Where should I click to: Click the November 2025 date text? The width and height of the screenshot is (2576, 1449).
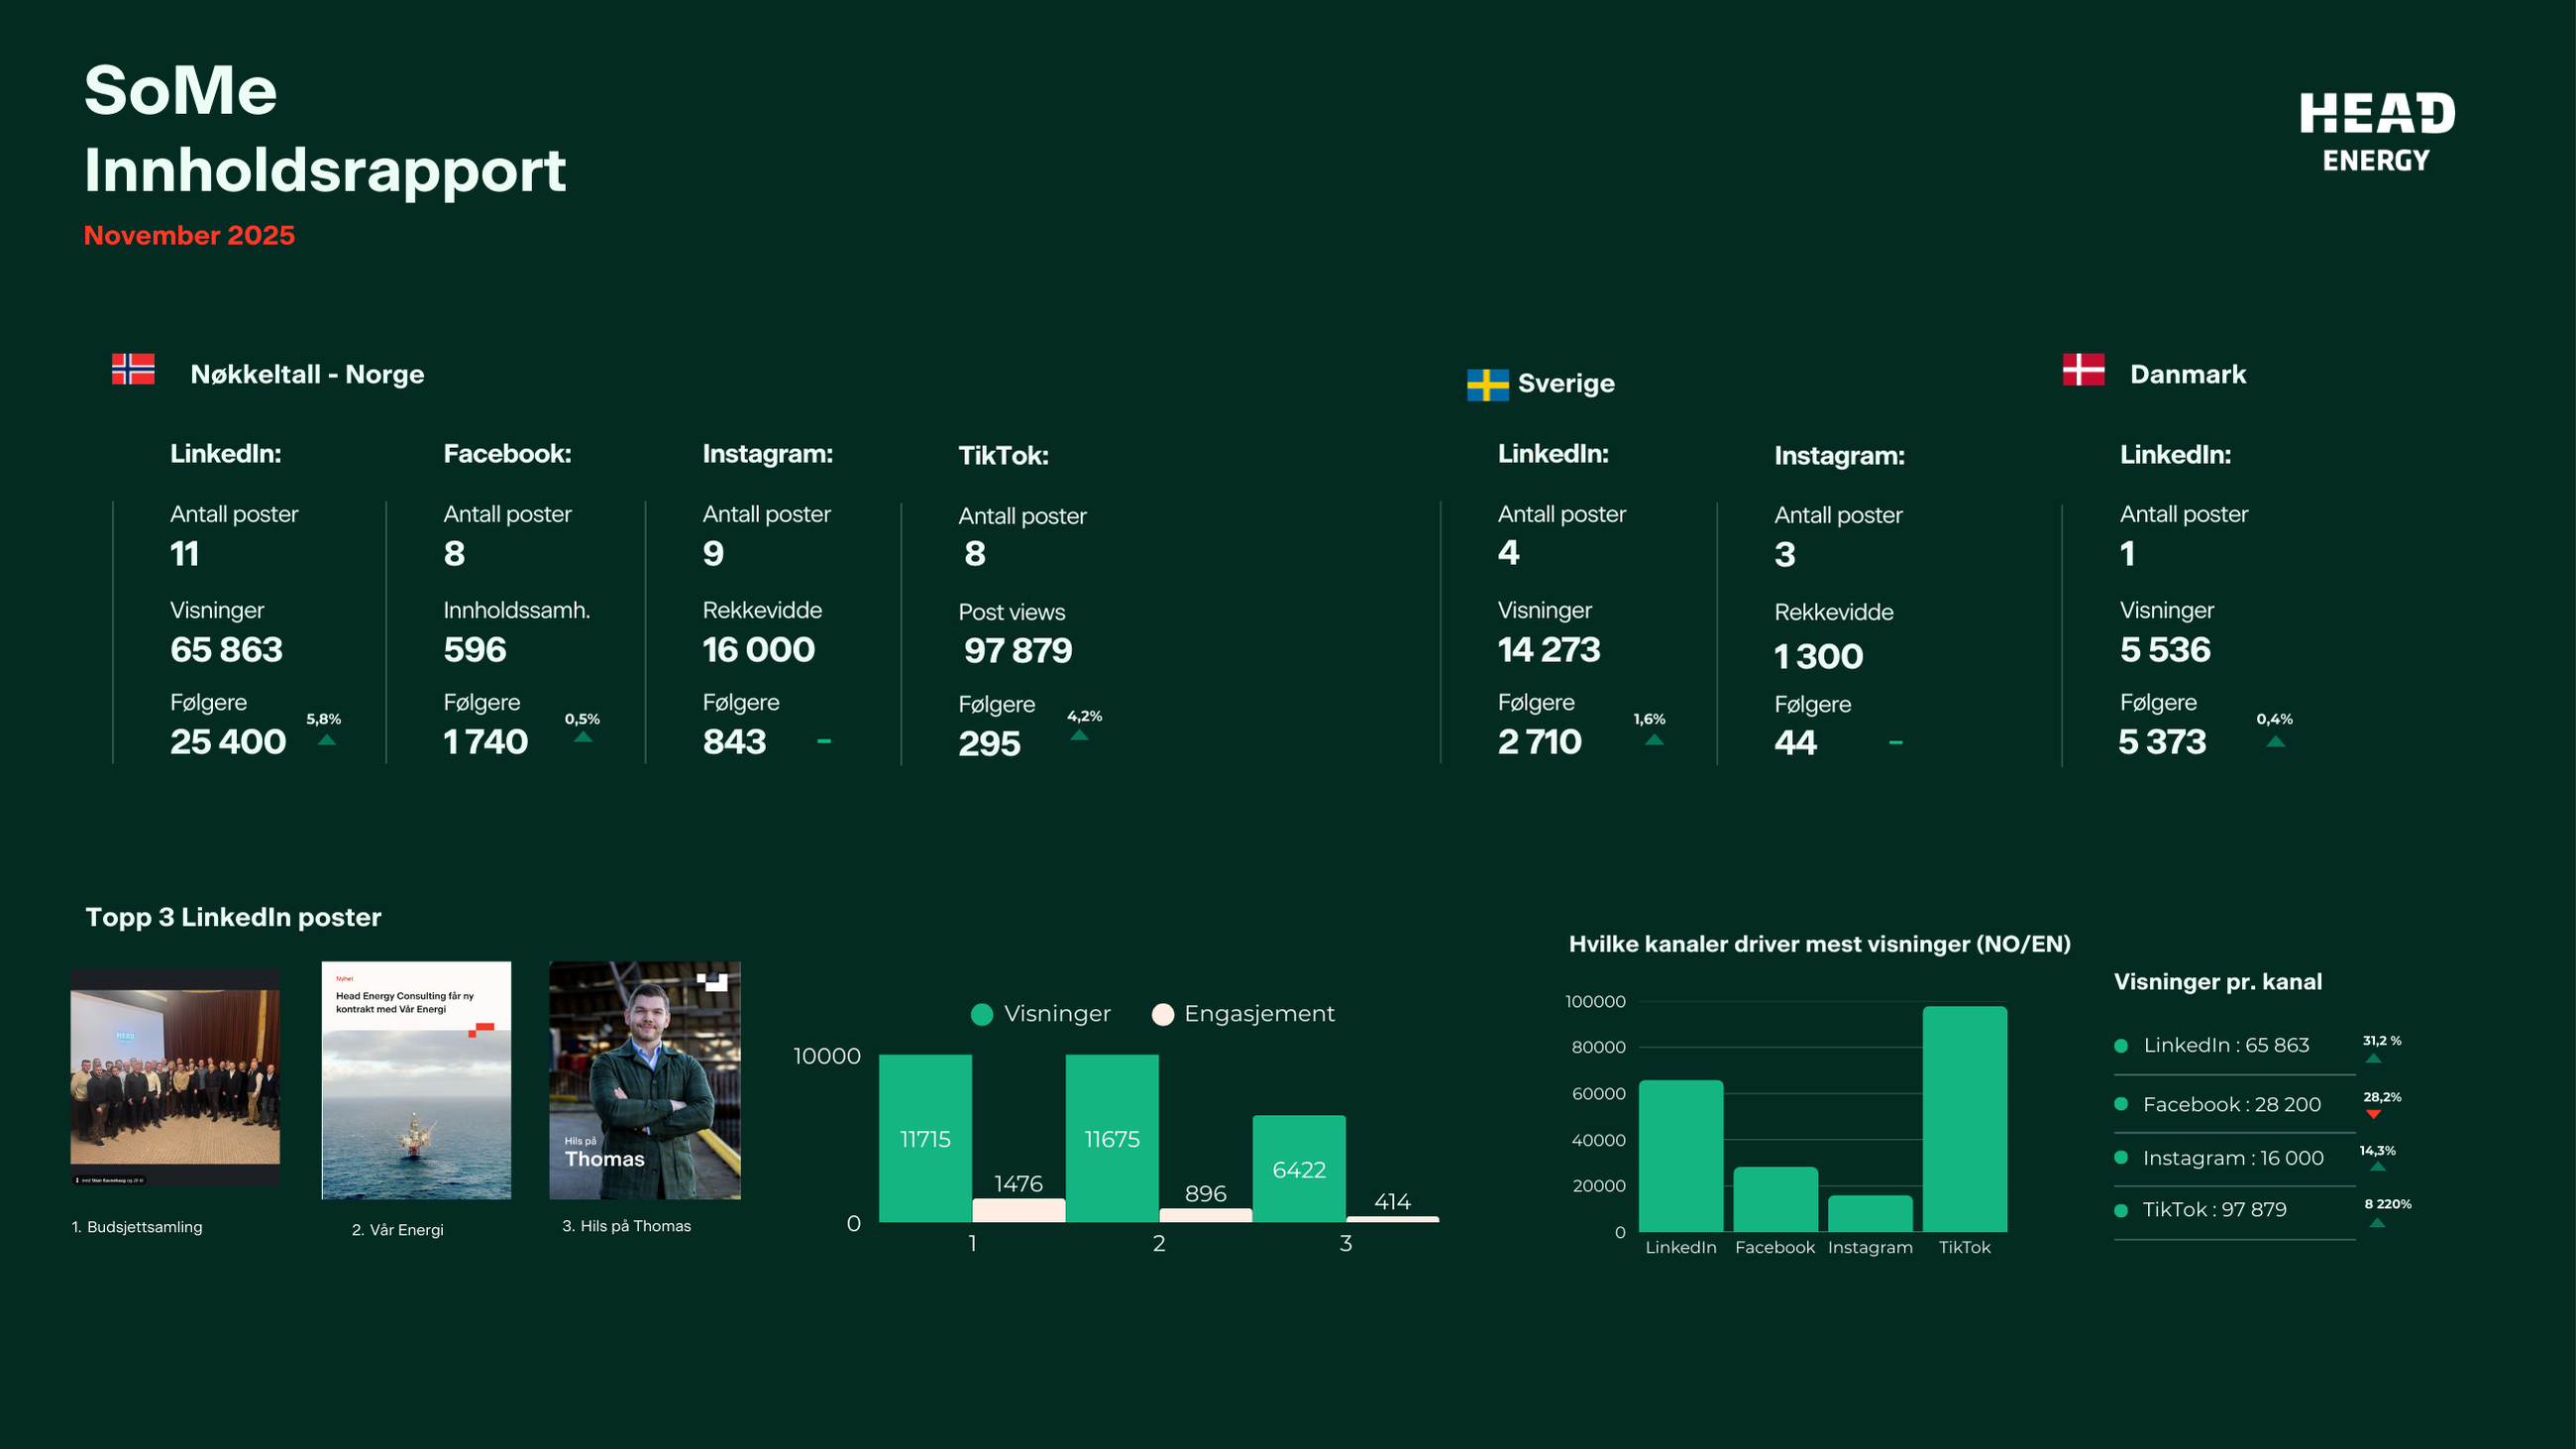pos(189,236)
